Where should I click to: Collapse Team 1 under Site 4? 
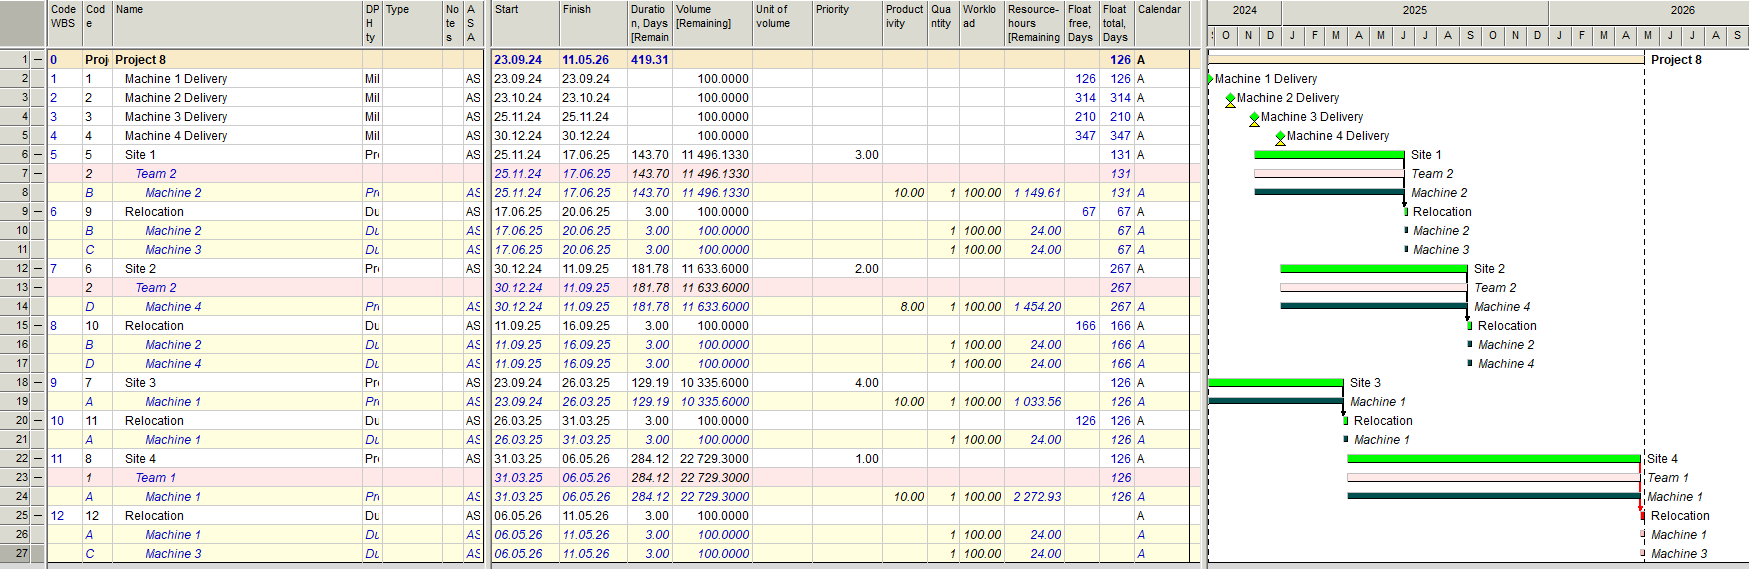38,478
